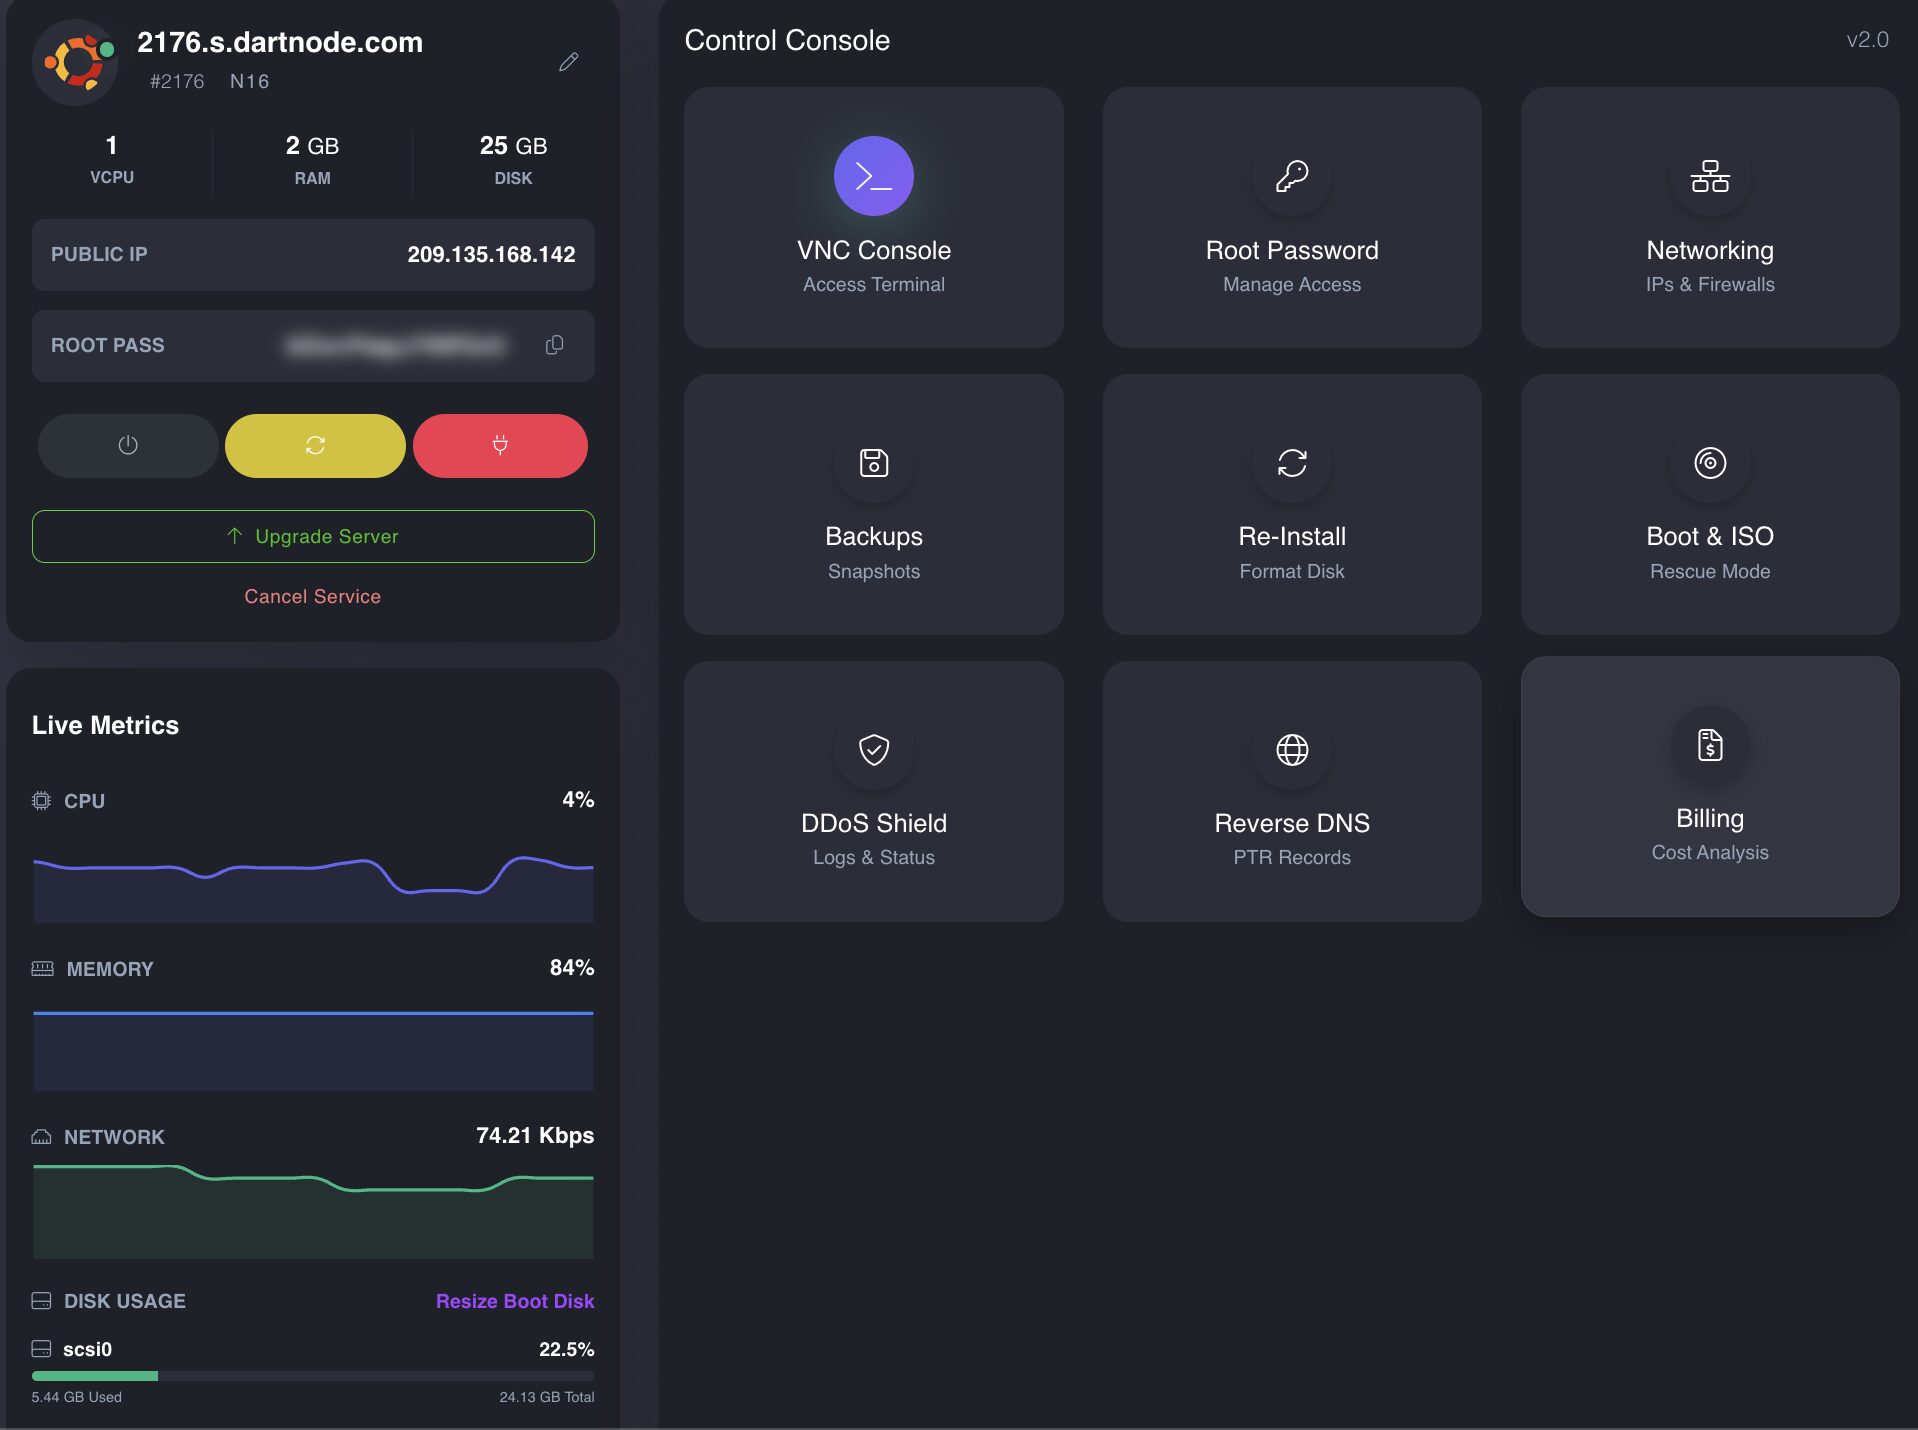Click the Cancel Service link
Screen dimensions: 1918x1430
pyautogui.click(x=312, y=596)
